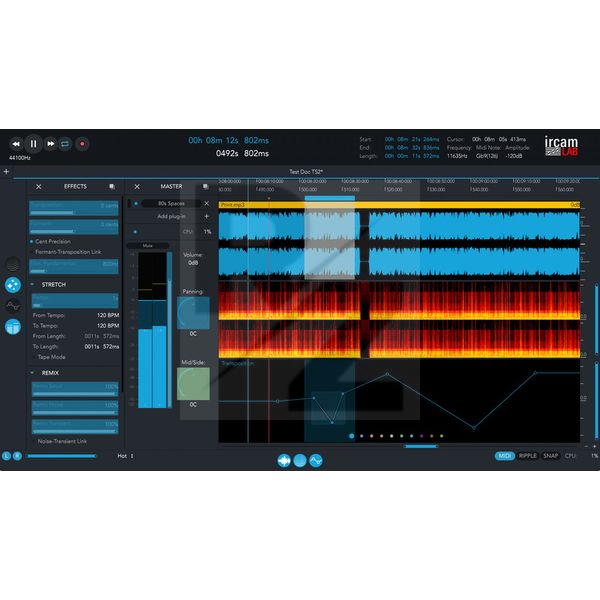Remove the 80s Spaces plug-in
The image size is (600, 600).
[207, 204]
